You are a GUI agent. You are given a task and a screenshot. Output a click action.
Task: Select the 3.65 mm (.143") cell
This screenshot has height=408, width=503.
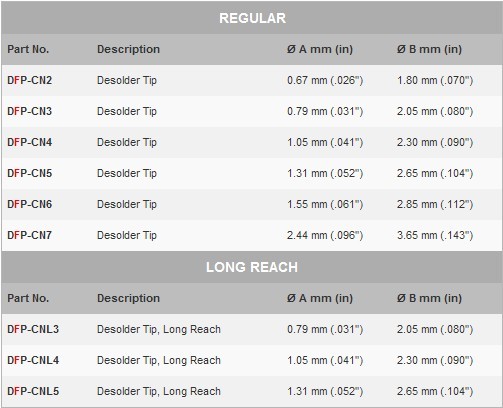pyautogui.click(x=435, y=235)
